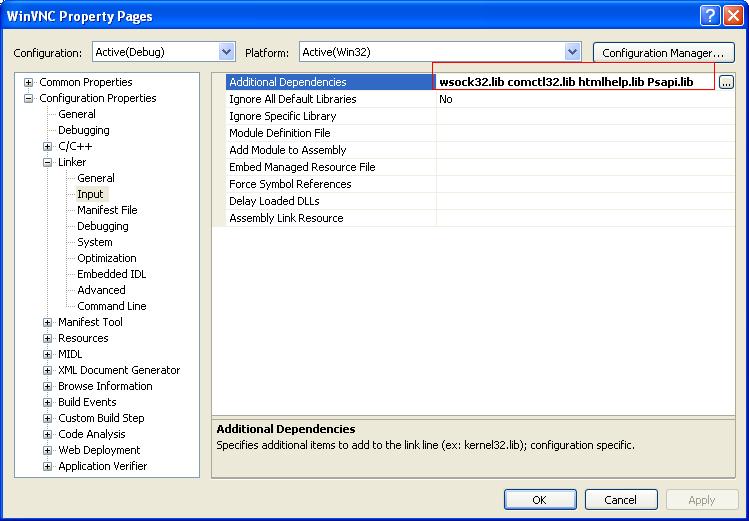The width and height of the screenshot is (749, 521).
Task: Open the Additional Dependencies ellipsis editor
Action: pos(726,82)
